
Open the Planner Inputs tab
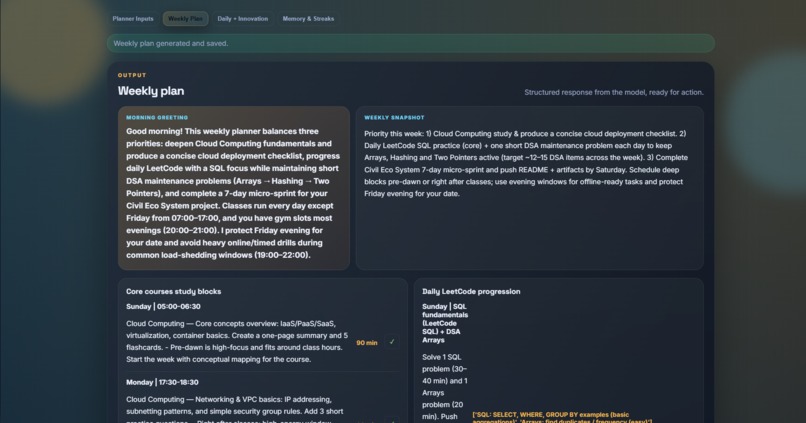133,19
